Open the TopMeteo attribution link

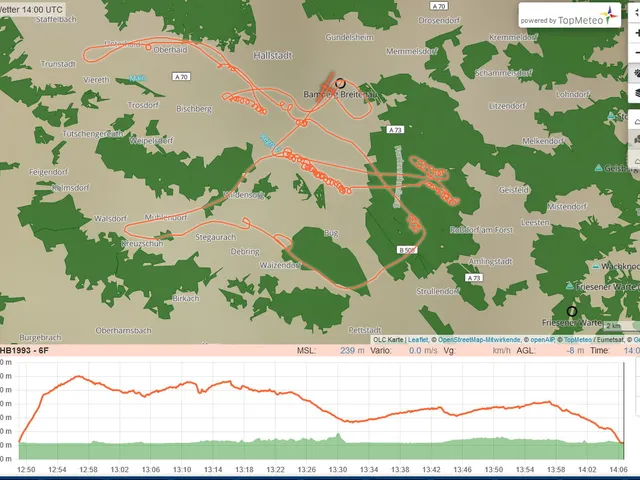578,340
